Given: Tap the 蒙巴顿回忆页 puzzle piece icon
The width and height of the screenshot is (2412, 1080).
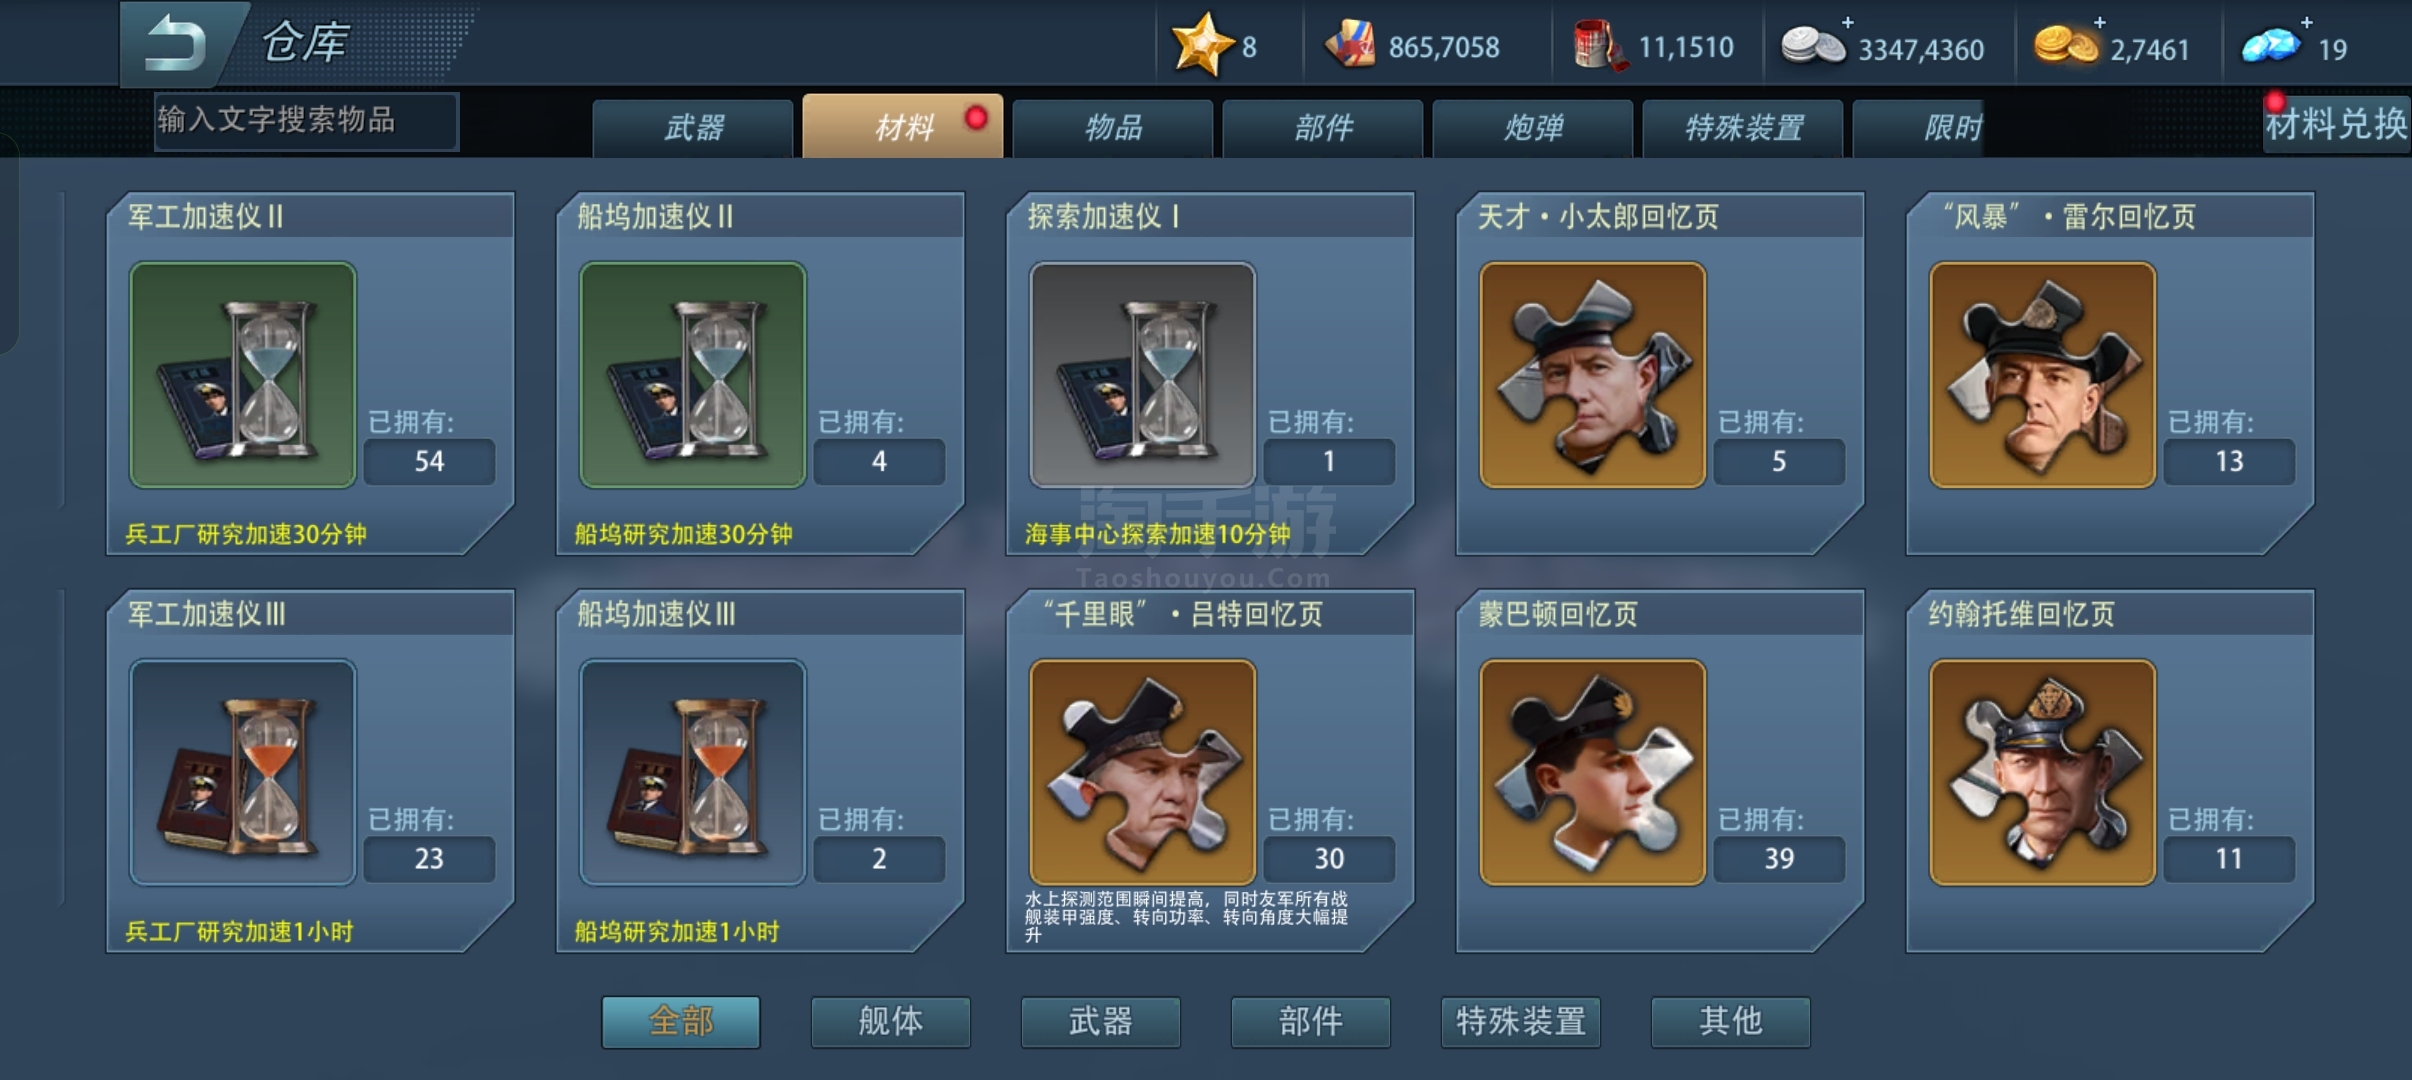Looking at the screenshot, I should pos(1593,772).
